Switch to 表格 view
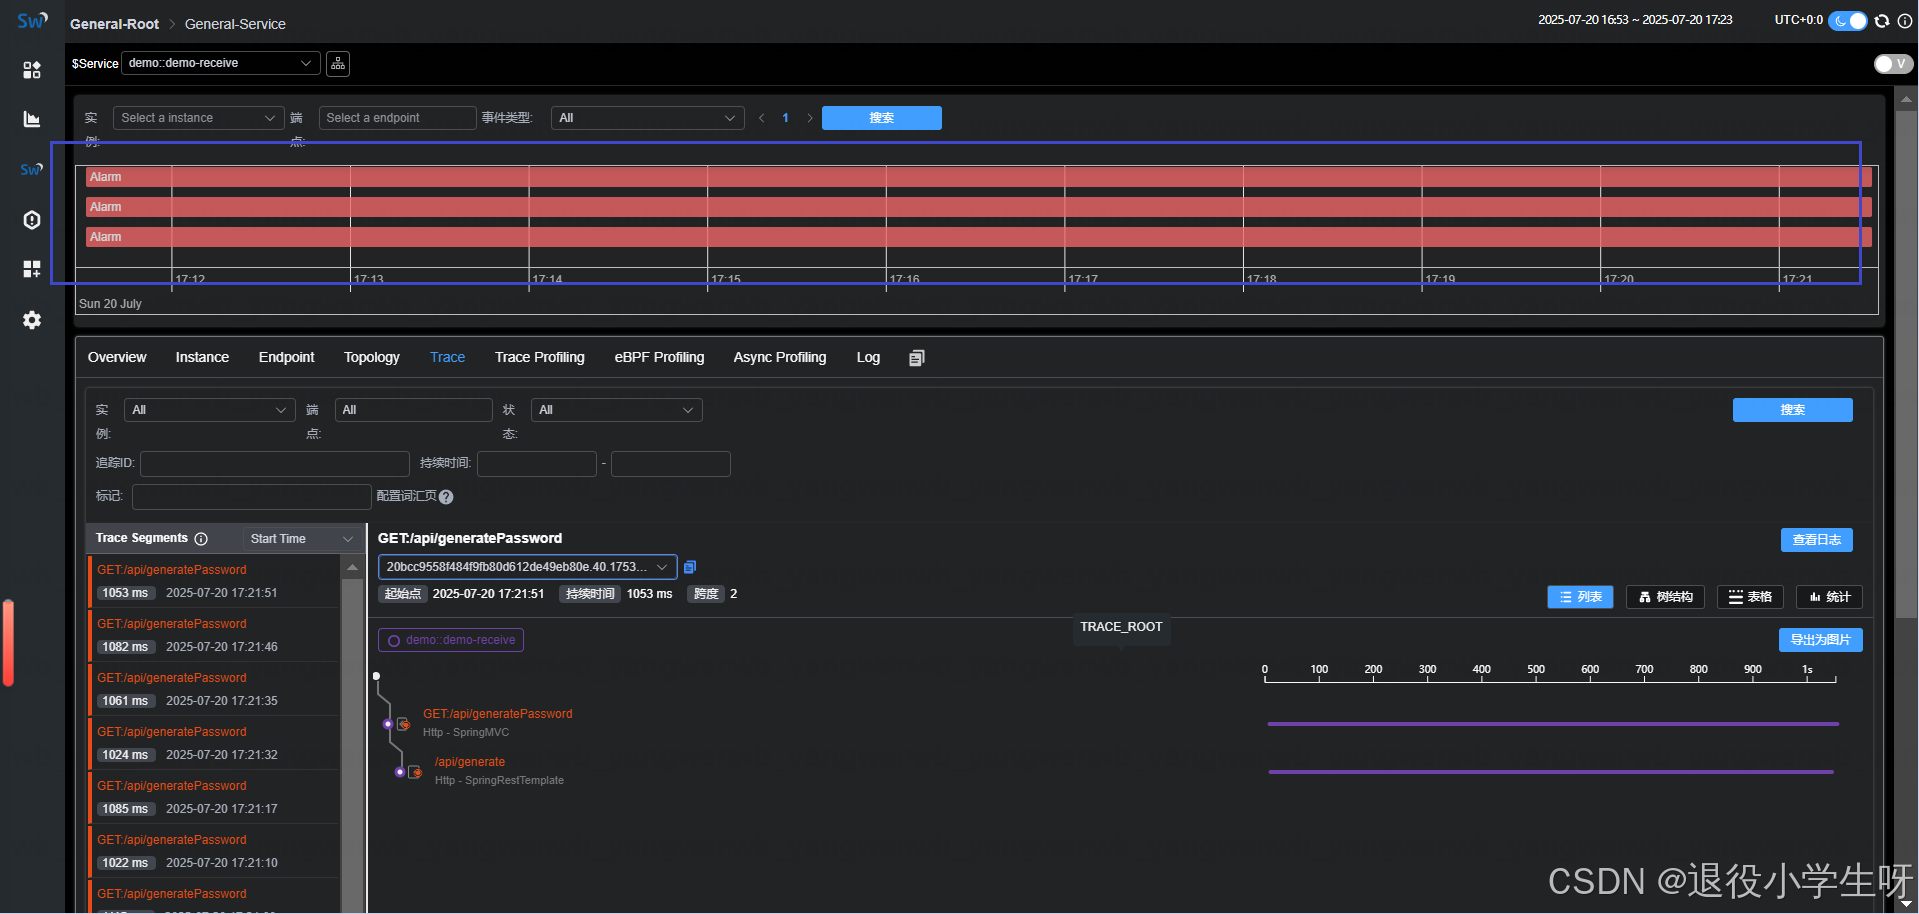The image size is (1919, 914). [1750, 597]
